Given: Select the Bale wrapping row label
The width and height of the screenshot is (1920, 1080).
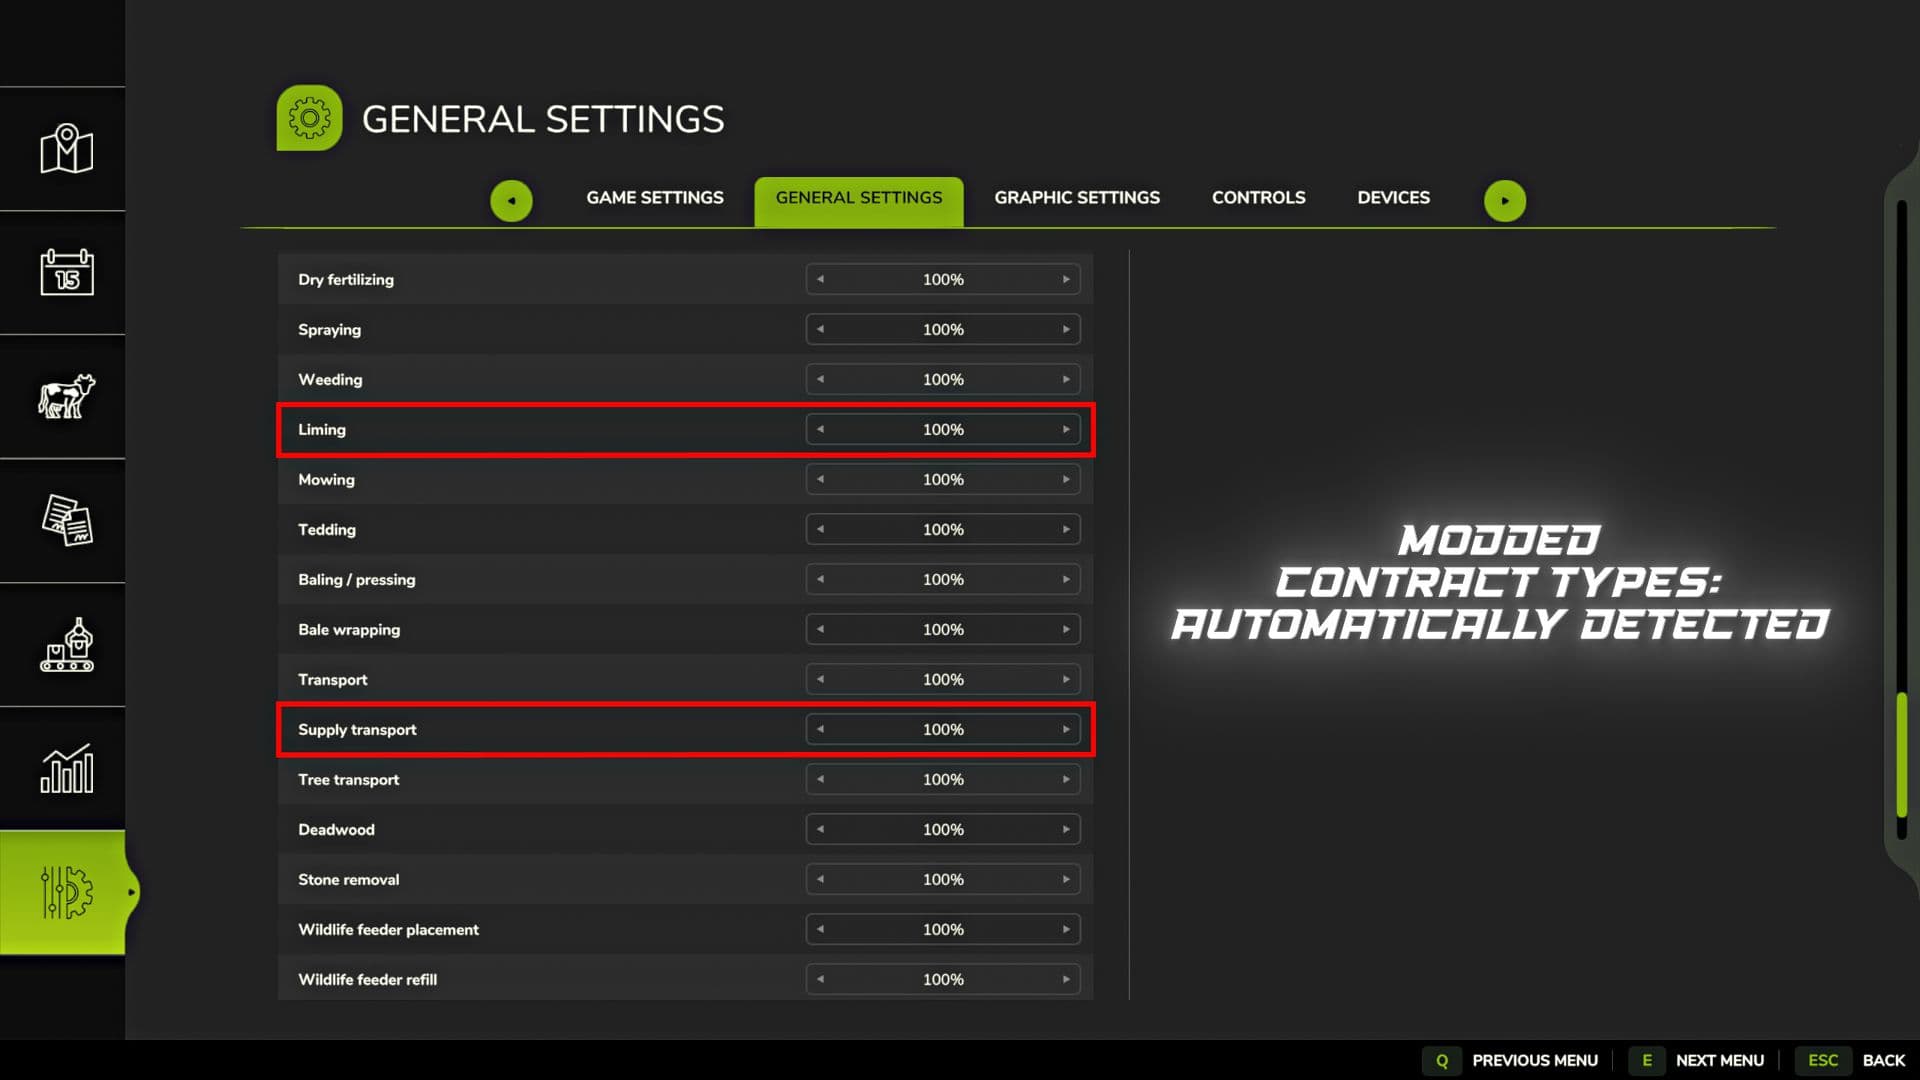Looking at the screenshot, I should [x=349, y=629].
